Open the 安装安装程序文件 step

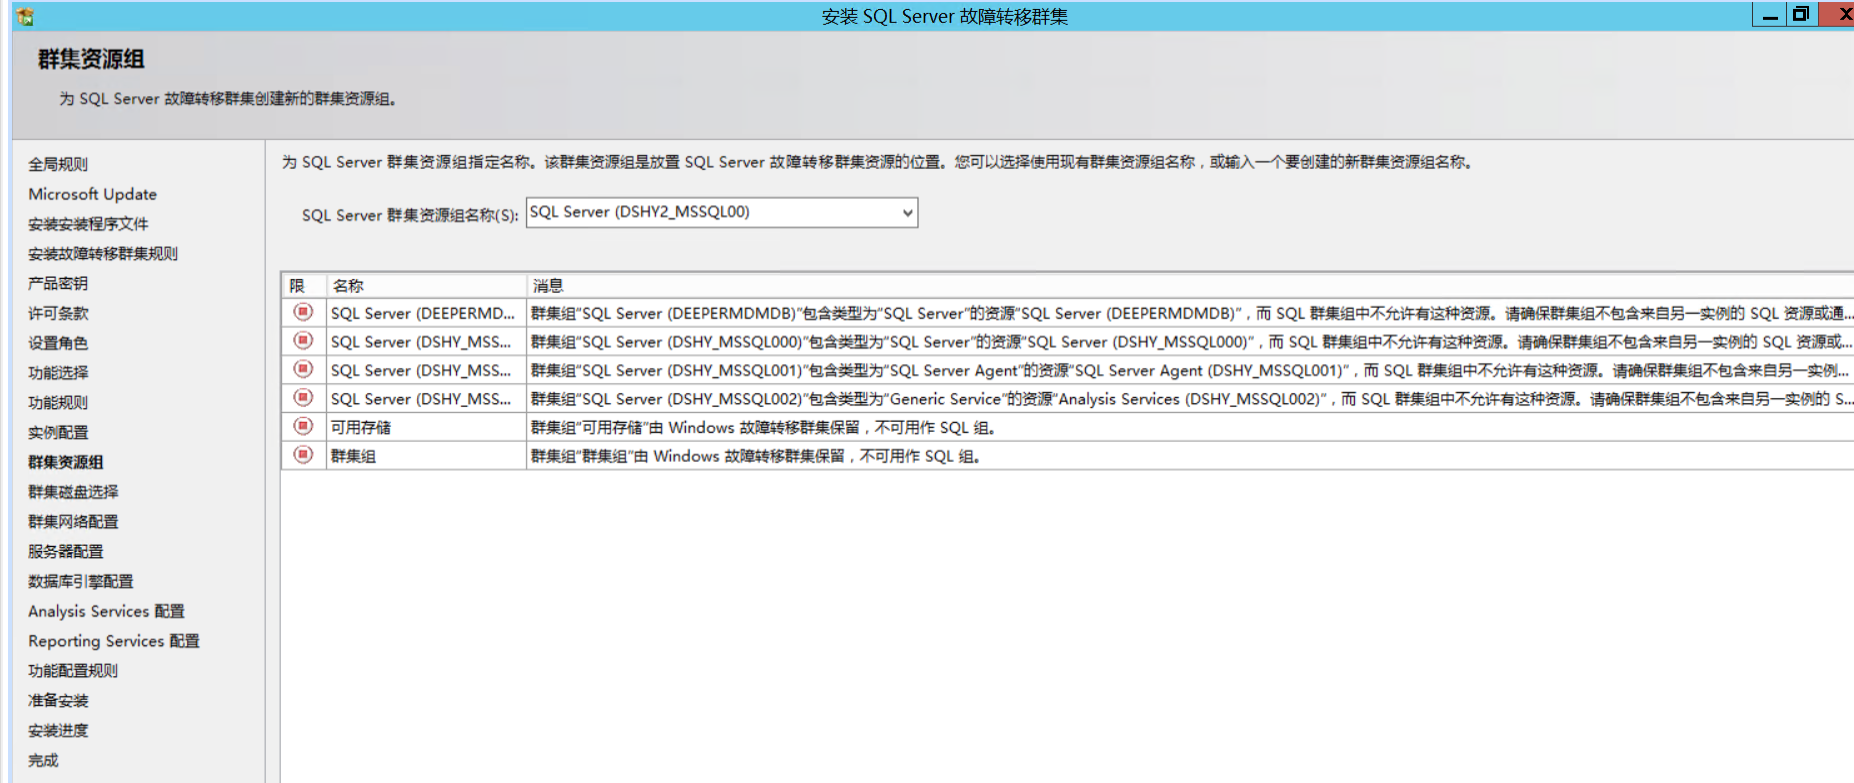(x=88, y=224)
